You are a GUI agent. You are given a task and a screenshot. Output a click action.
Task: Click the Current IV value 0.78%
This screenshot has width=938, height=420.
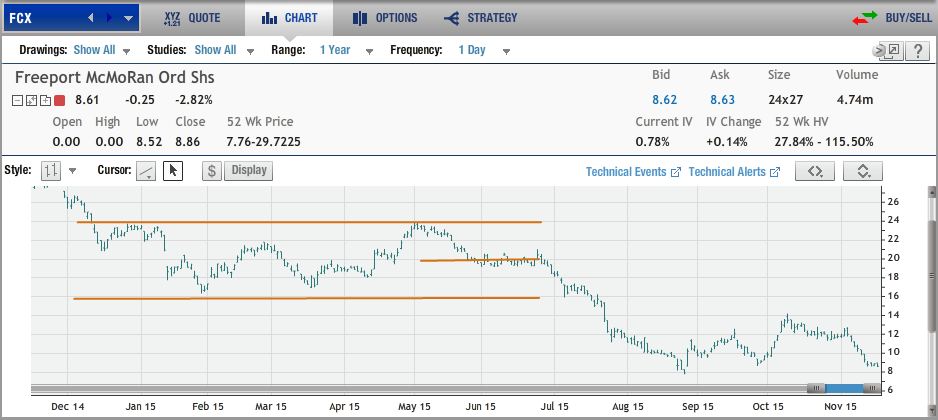tap(652, 142)
